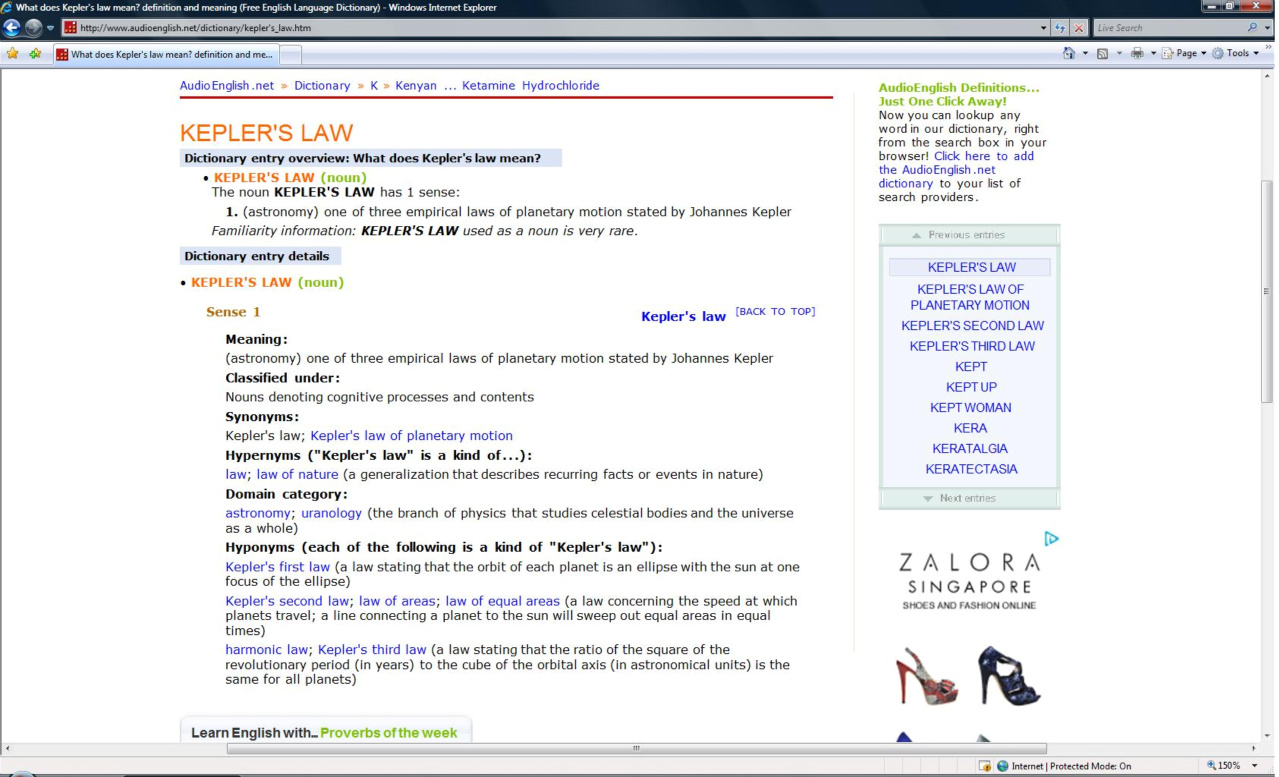The height and width of the screenshot is (777, 1279).
Task: Click the AdChoices icon on the Zalora ad
Action: point(1051,539)
